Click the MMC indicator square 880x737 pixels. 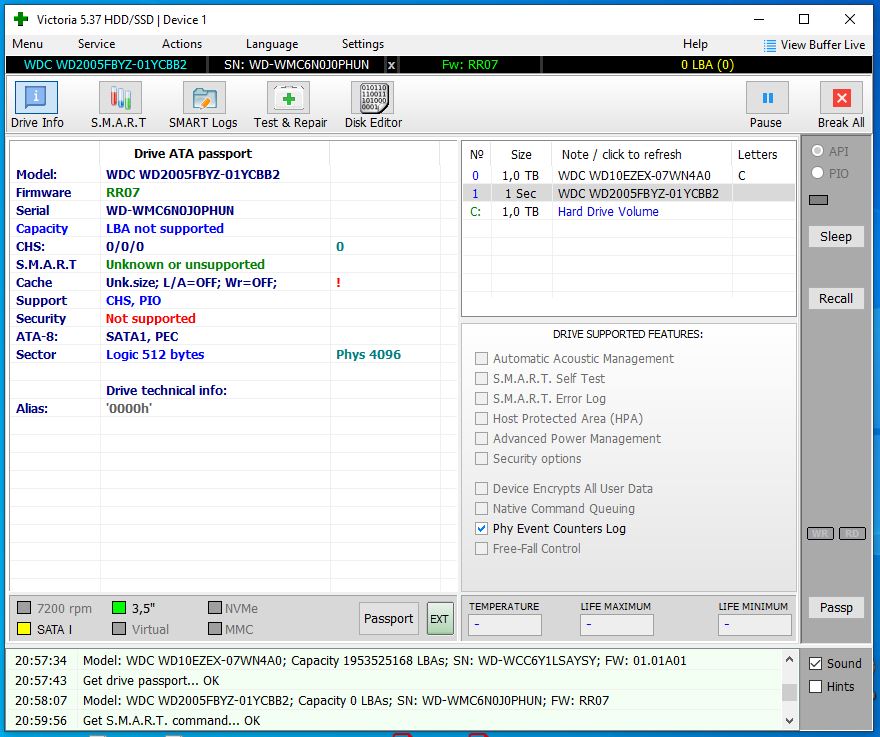(214, 629)
